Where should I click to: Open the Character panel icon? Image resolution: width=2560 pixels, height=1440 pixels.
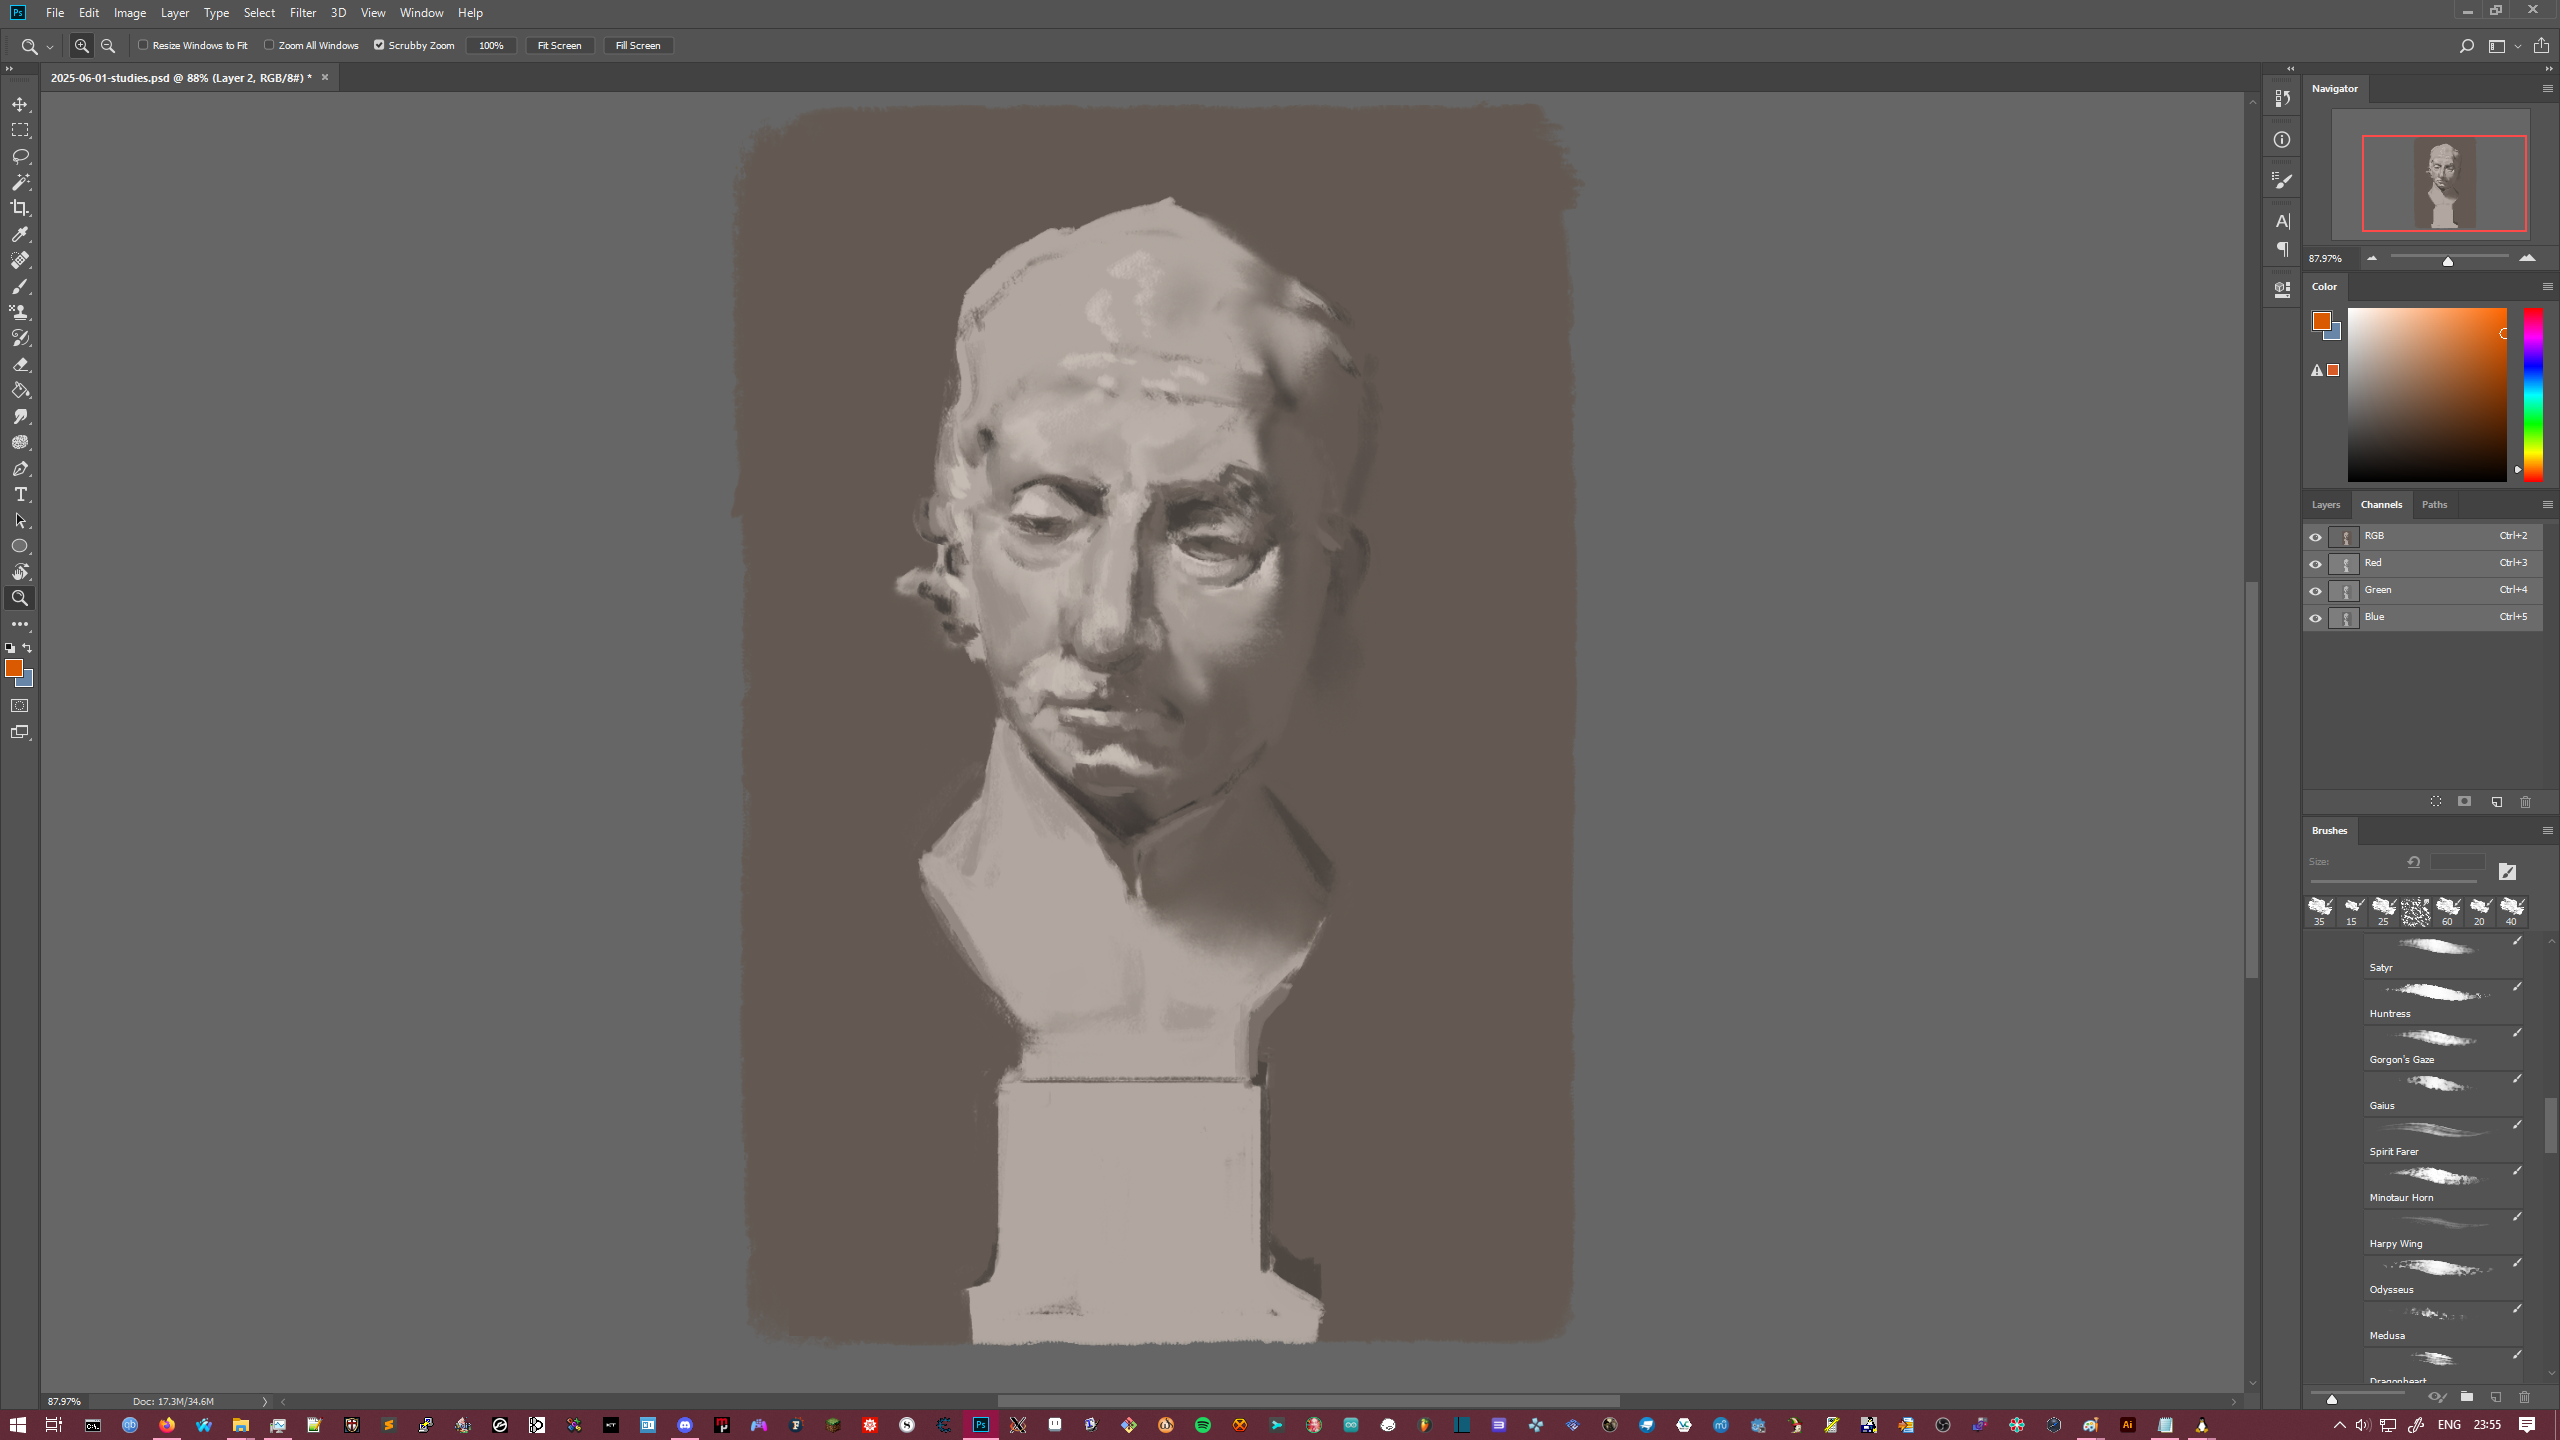pos(2282,221)
